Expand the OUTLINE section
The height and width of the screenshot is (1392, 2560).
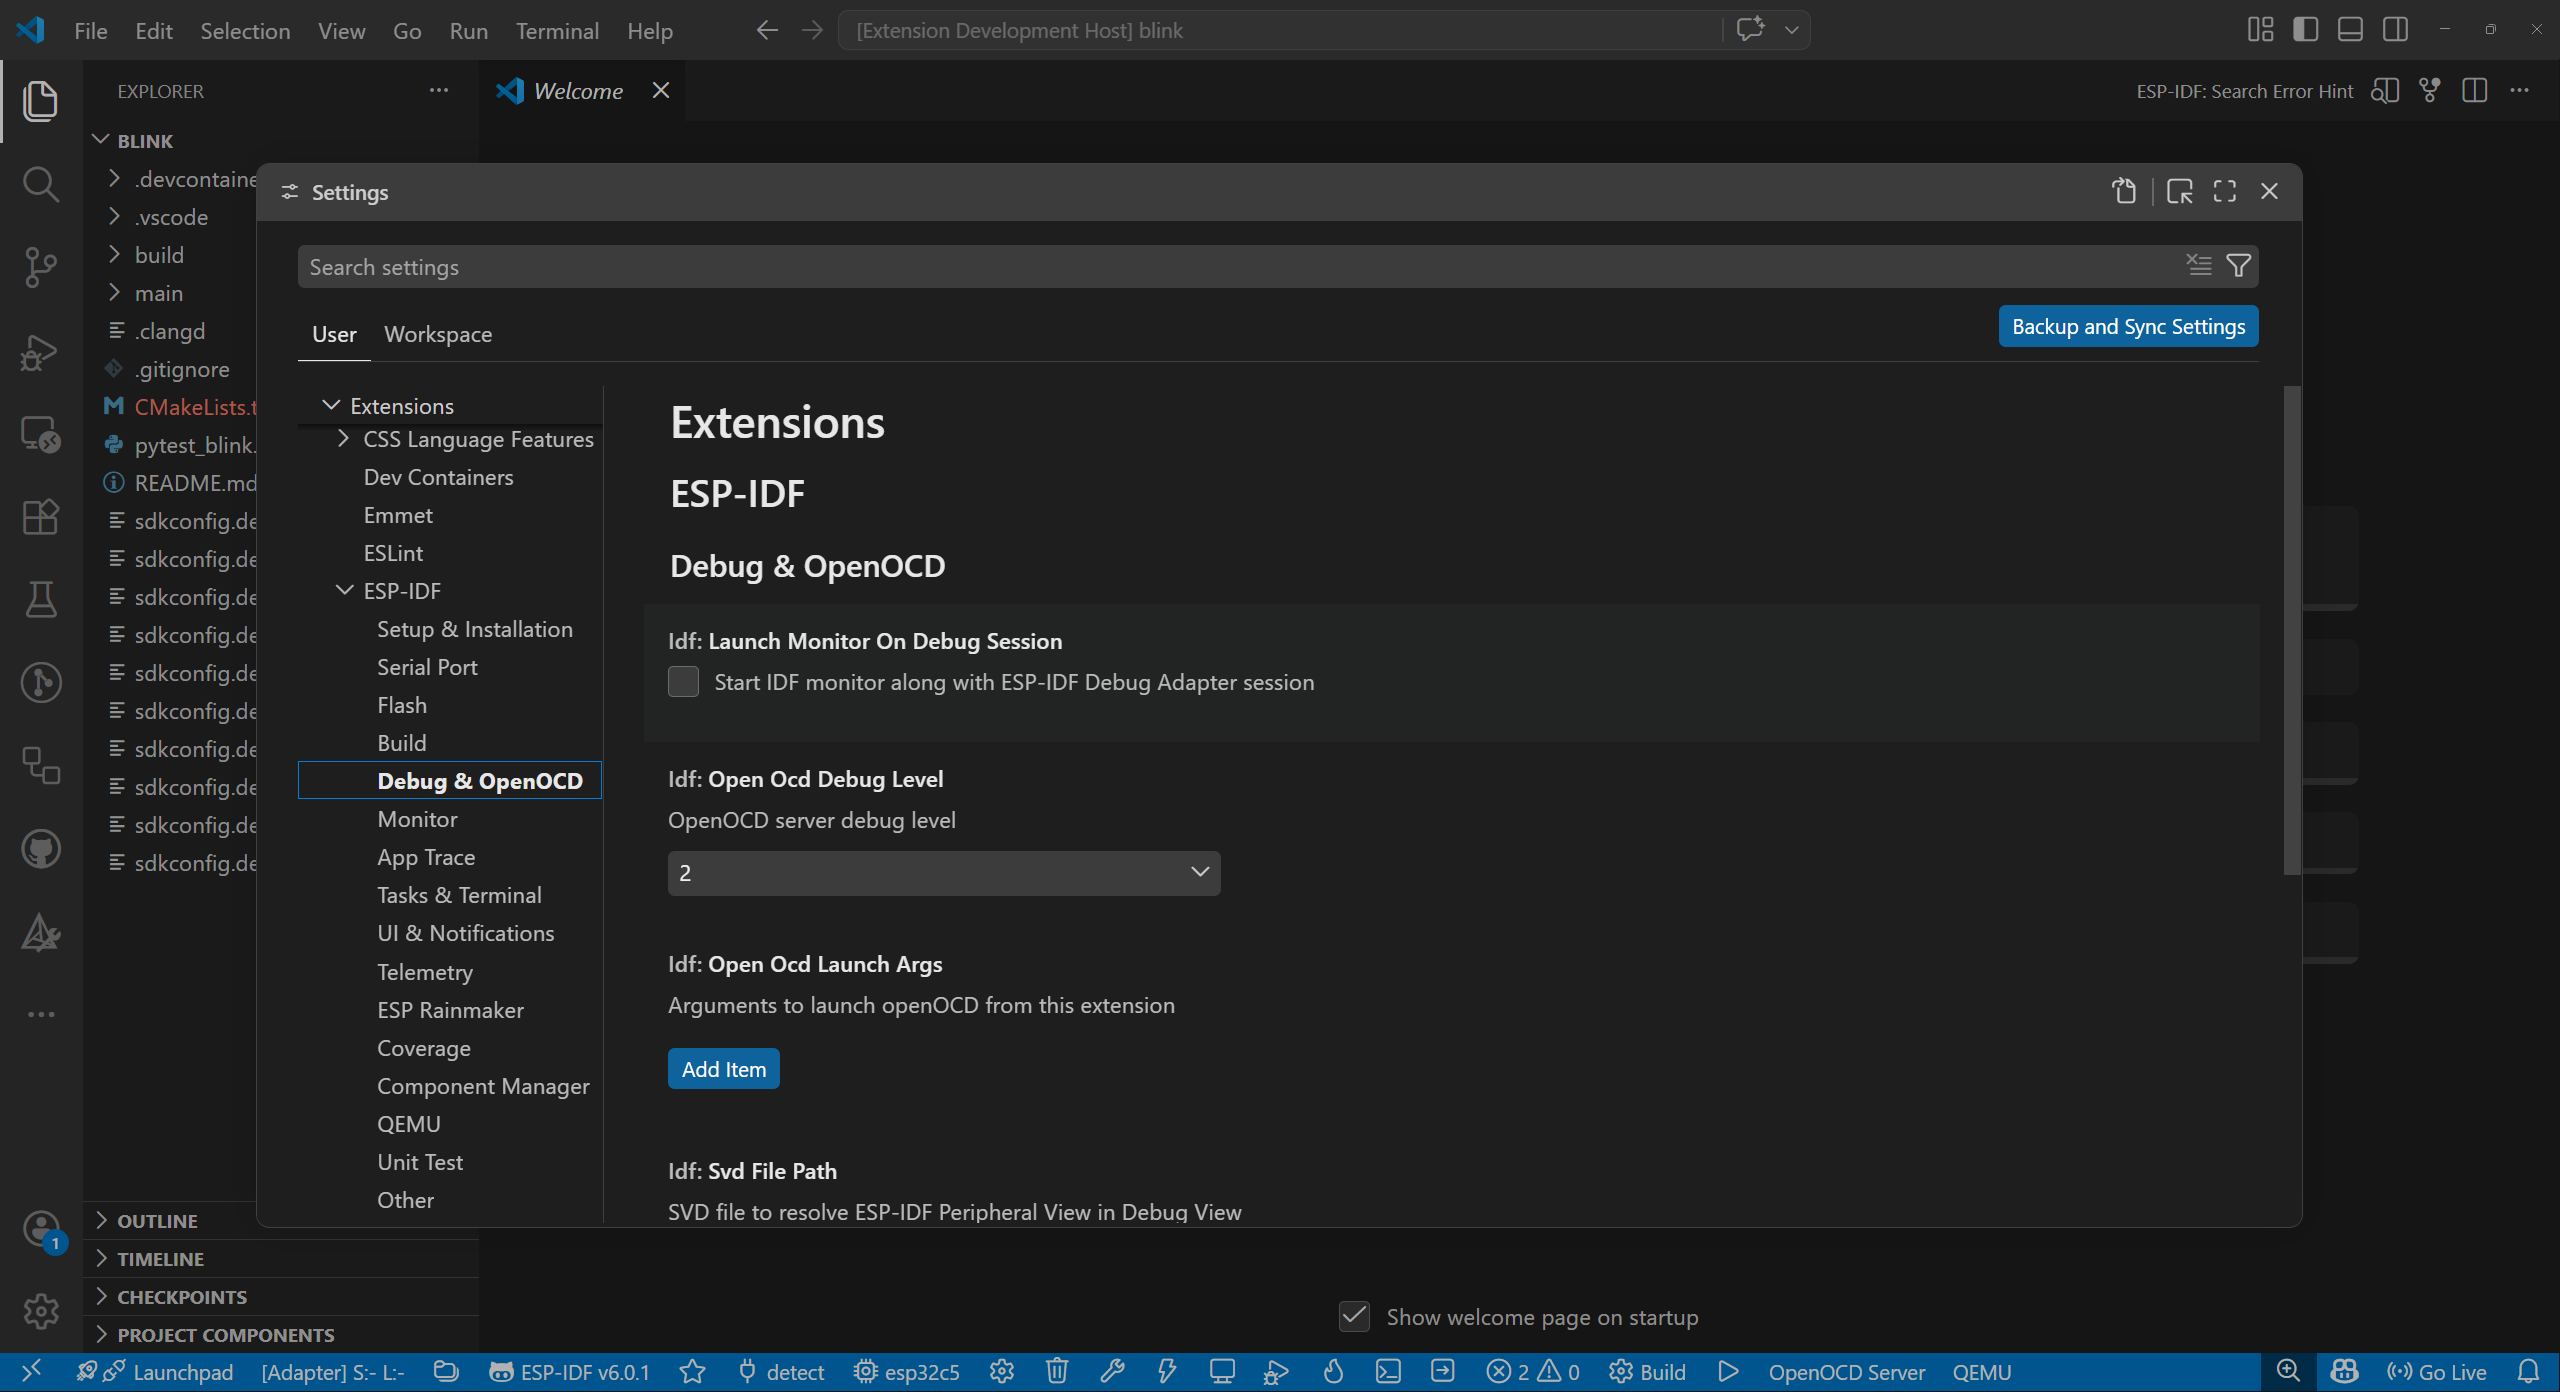coord(158,1221)
